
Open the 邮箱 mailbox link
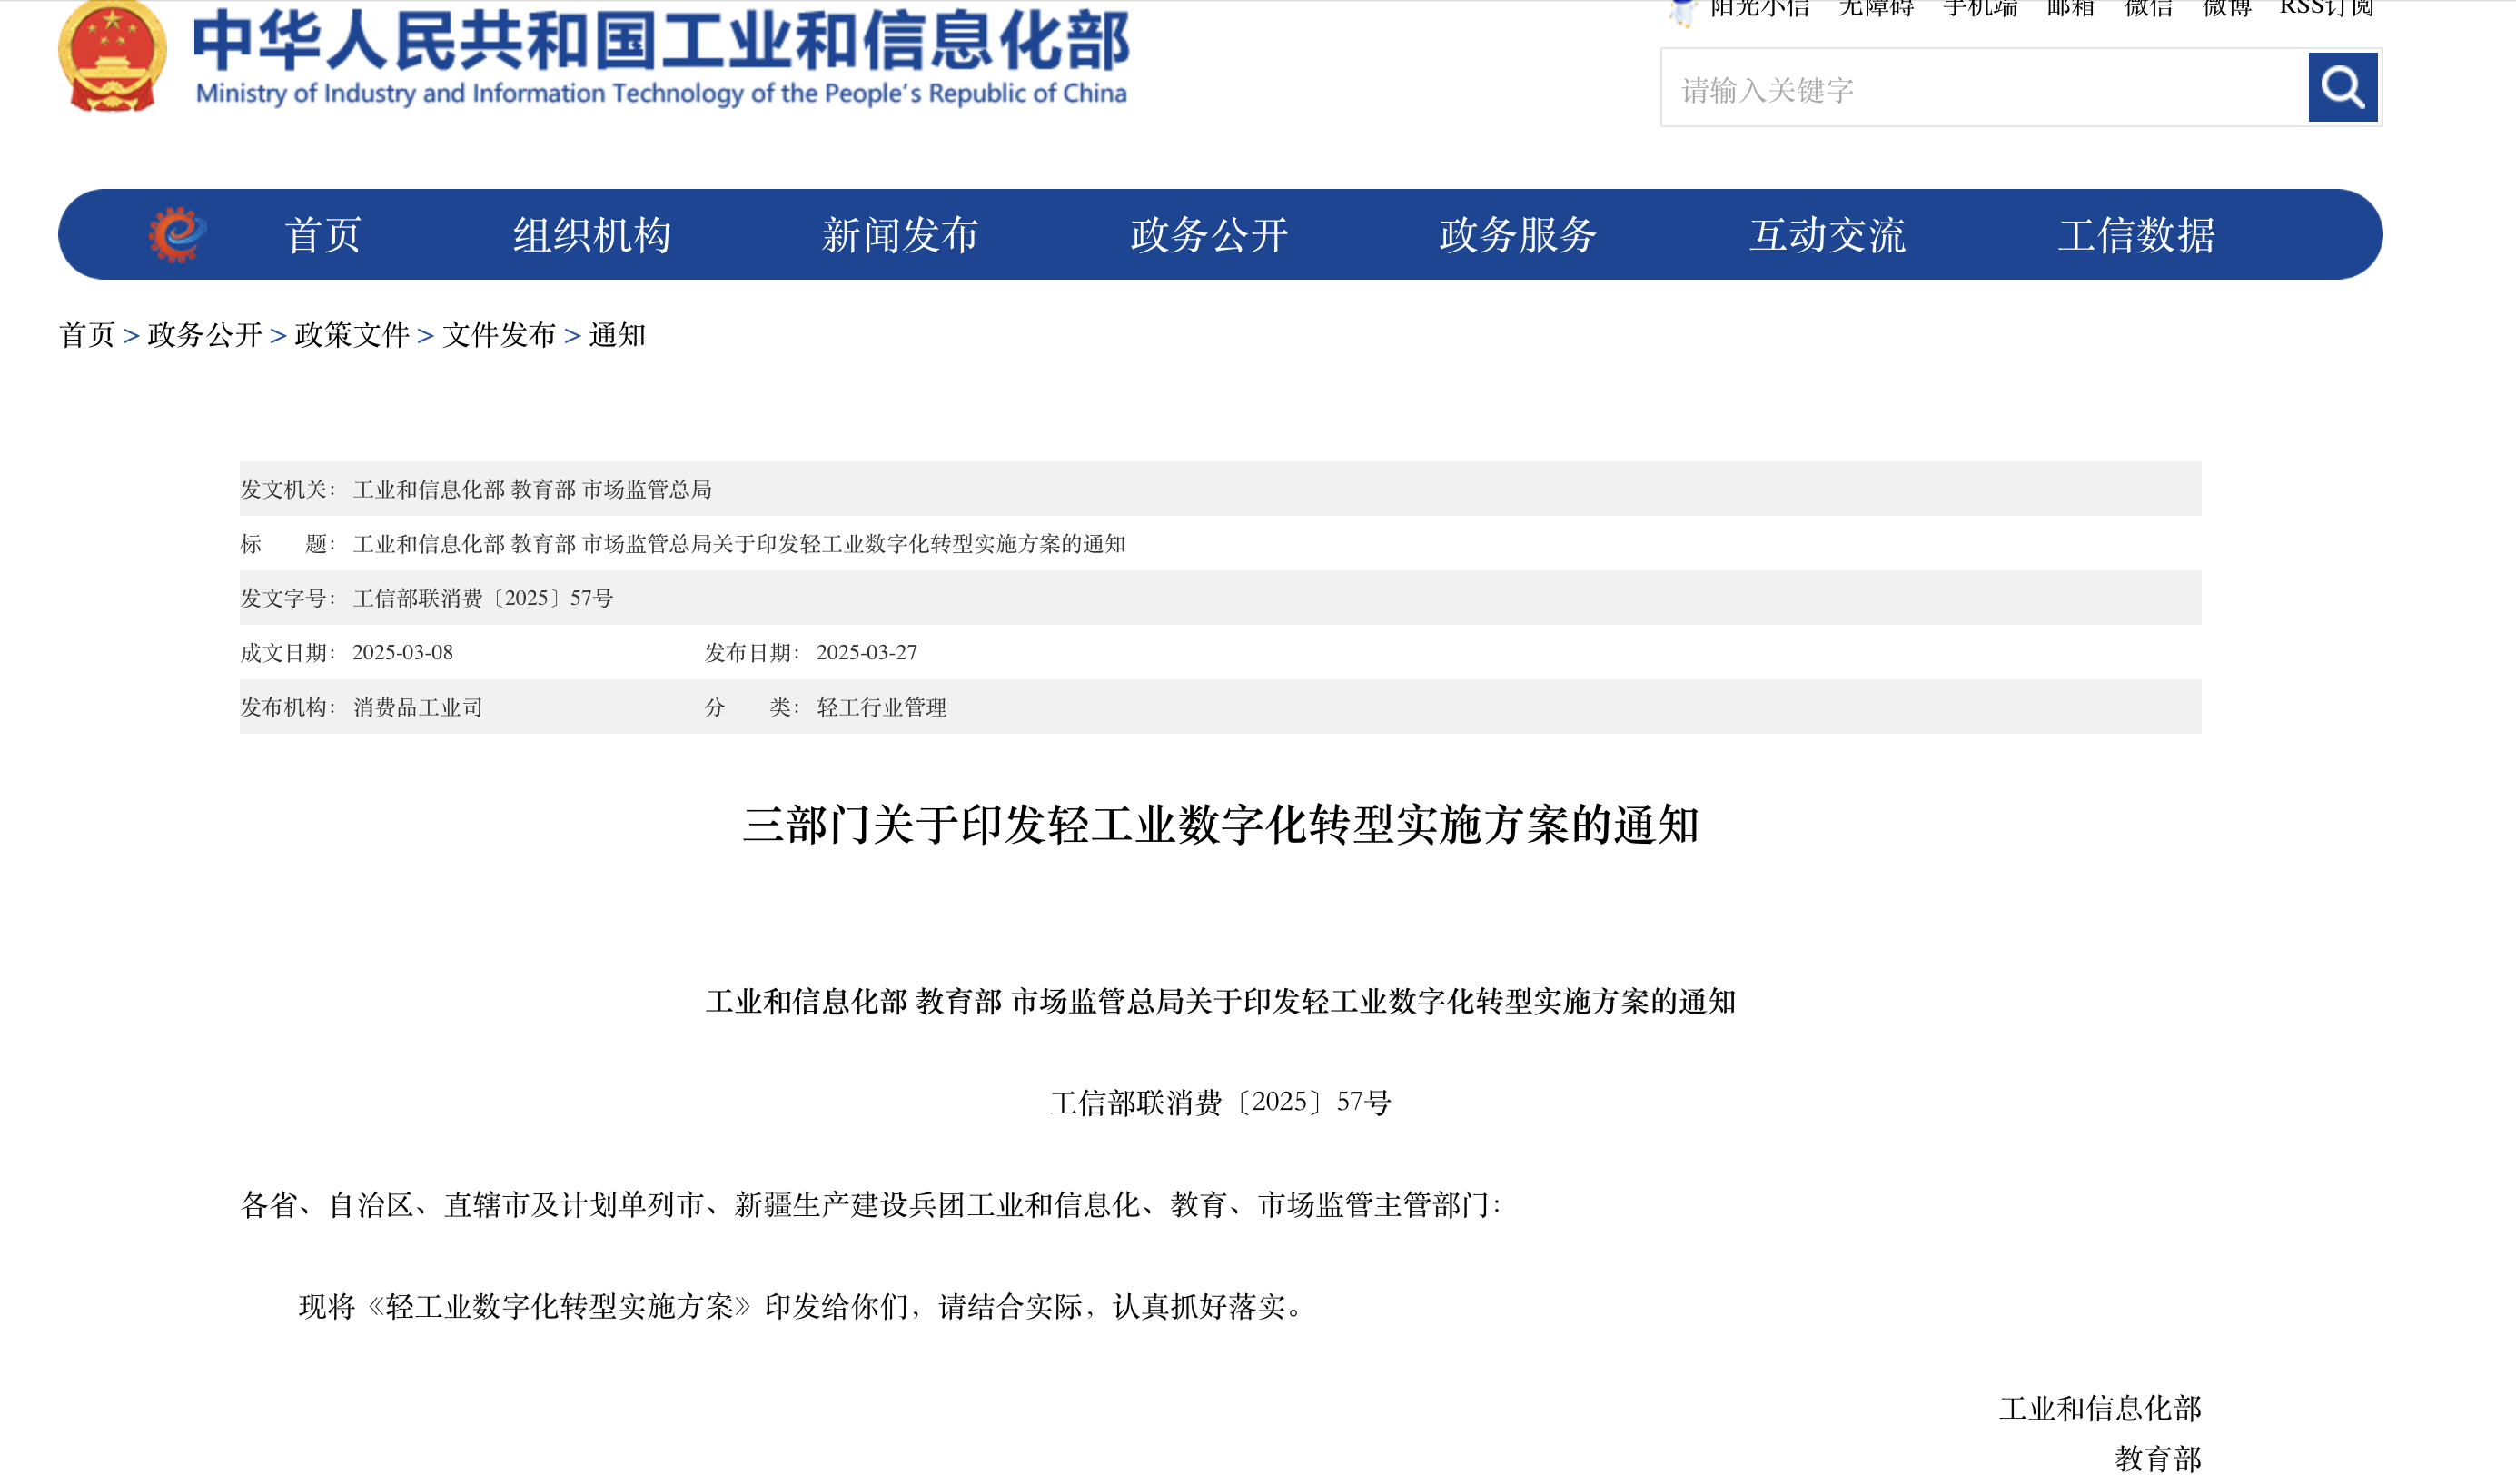pos(2071,9)
